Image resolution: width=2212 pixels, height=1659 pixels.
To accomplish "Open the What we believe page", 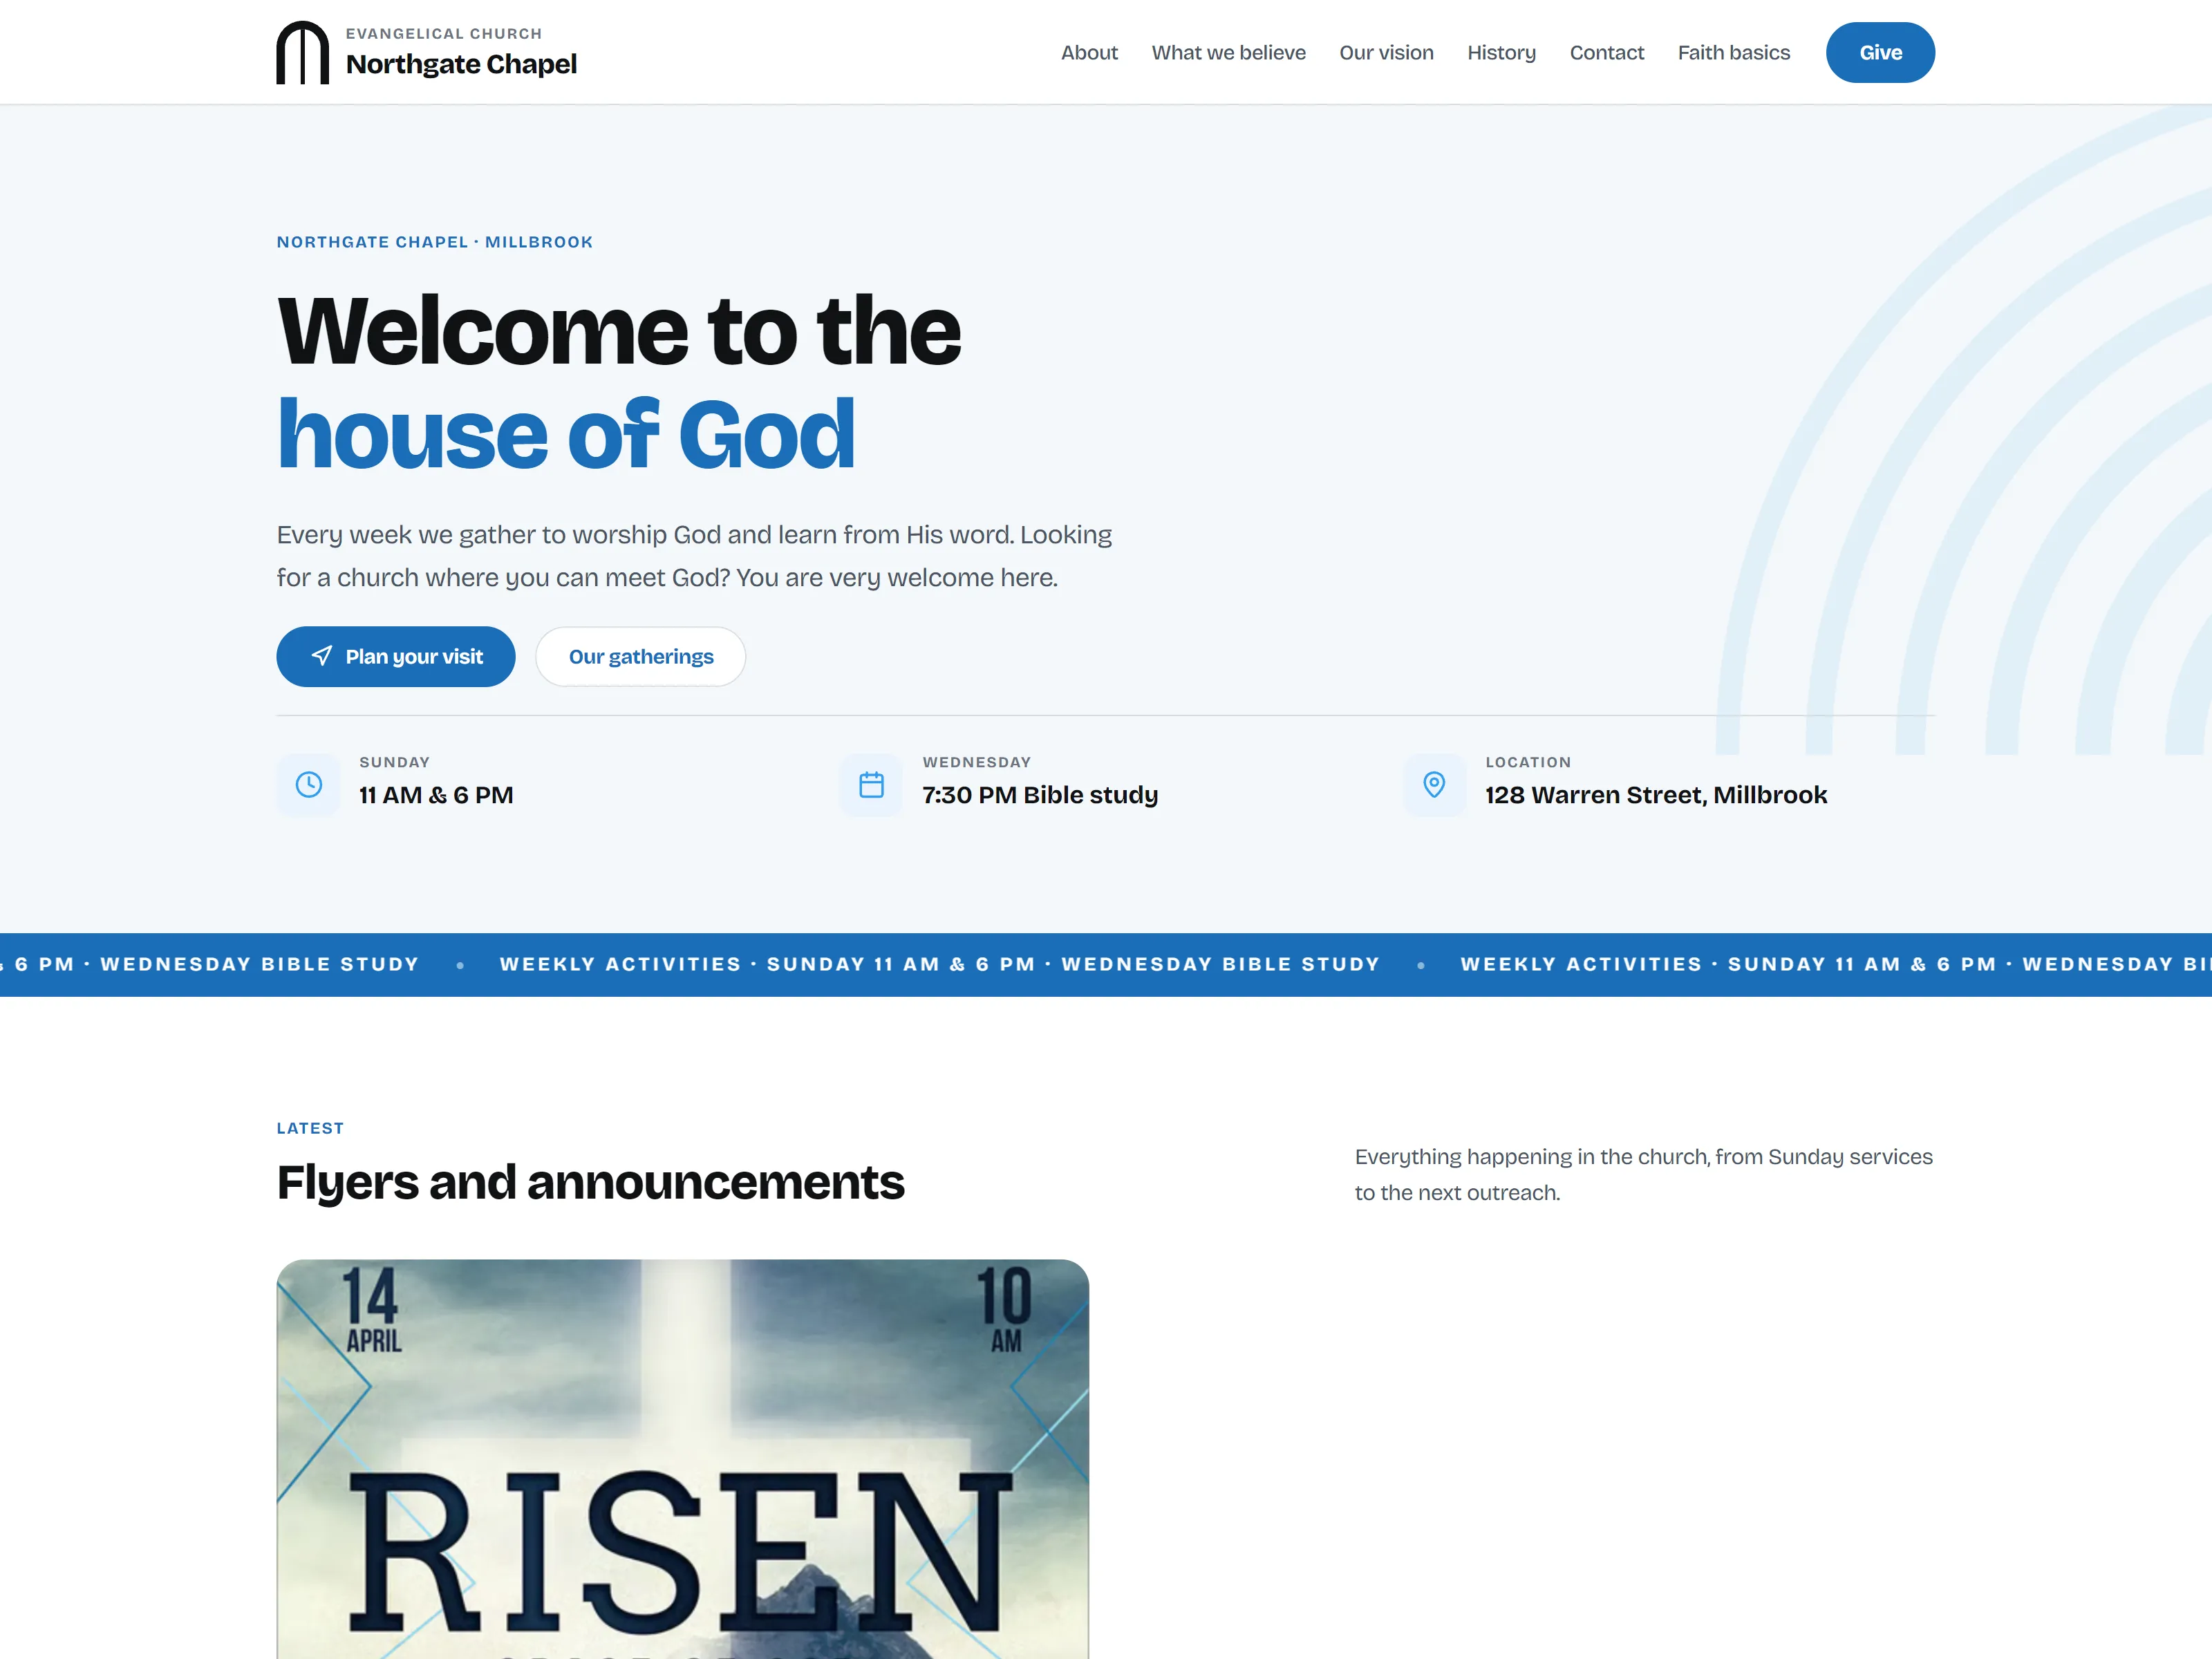I will click(x=1228, y=53).
